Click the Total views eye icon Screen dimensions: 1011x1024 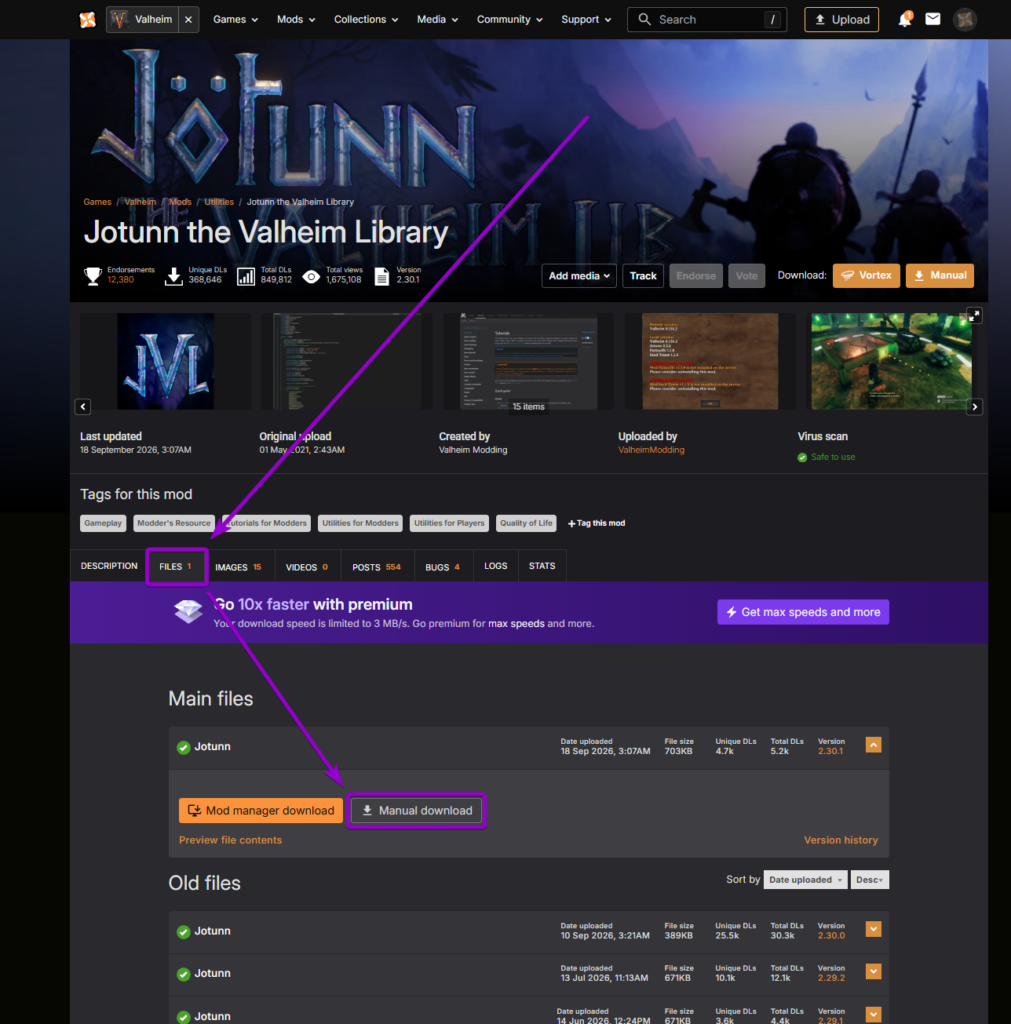tap(312, 277)
